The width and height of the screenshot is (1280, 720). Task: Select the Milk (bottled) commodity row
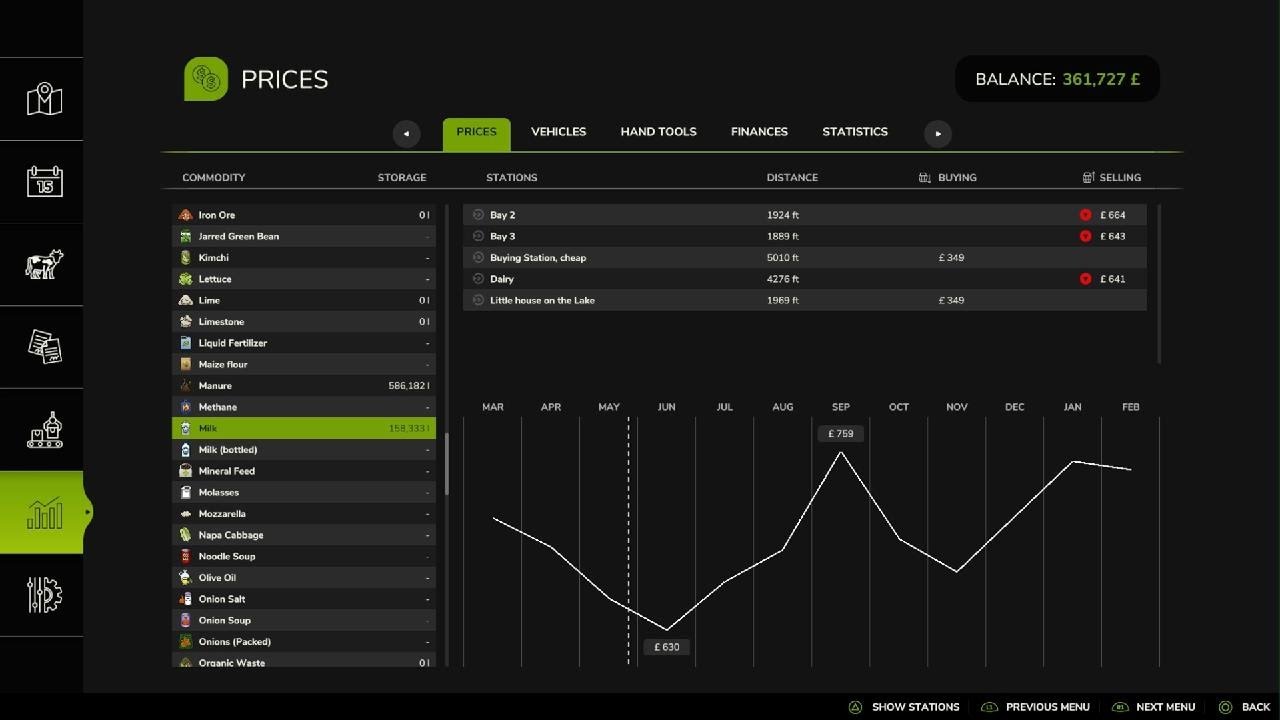coord(304,450)
